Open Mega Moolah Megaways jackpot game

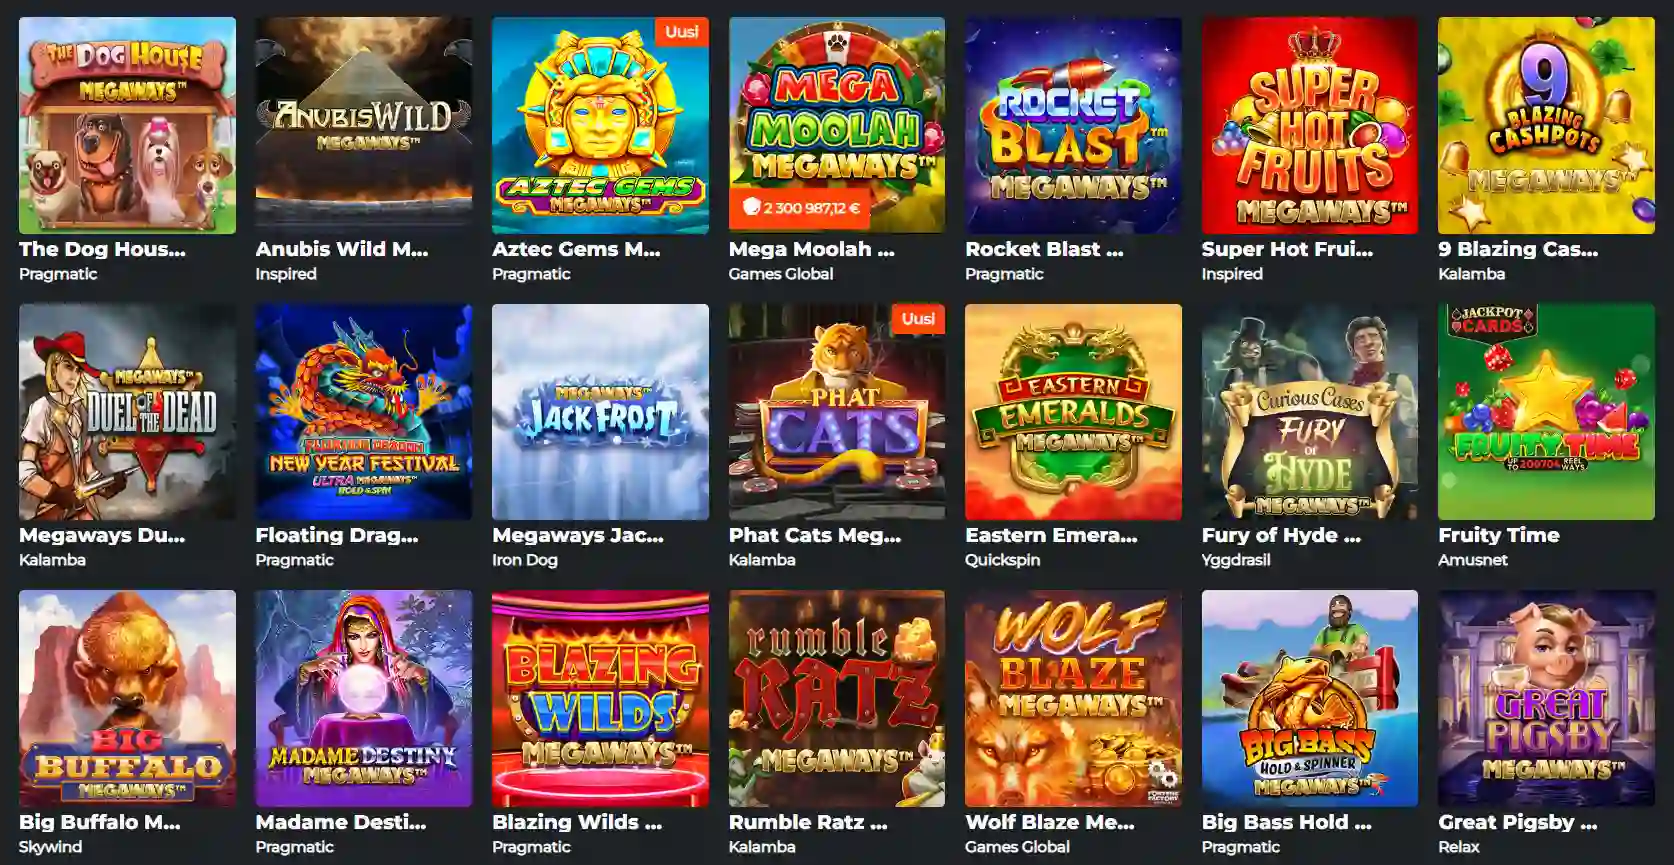(x=837, y=125)
